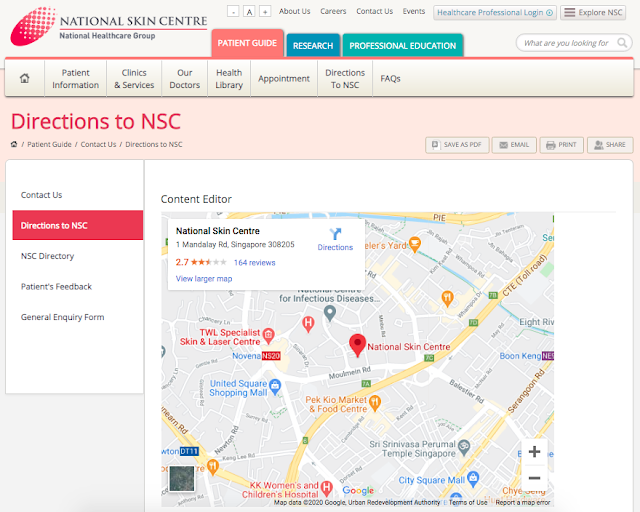Viewport: 640px width, 512px height.
Task: Click Terms of Use map link
Action: point(468,503)
